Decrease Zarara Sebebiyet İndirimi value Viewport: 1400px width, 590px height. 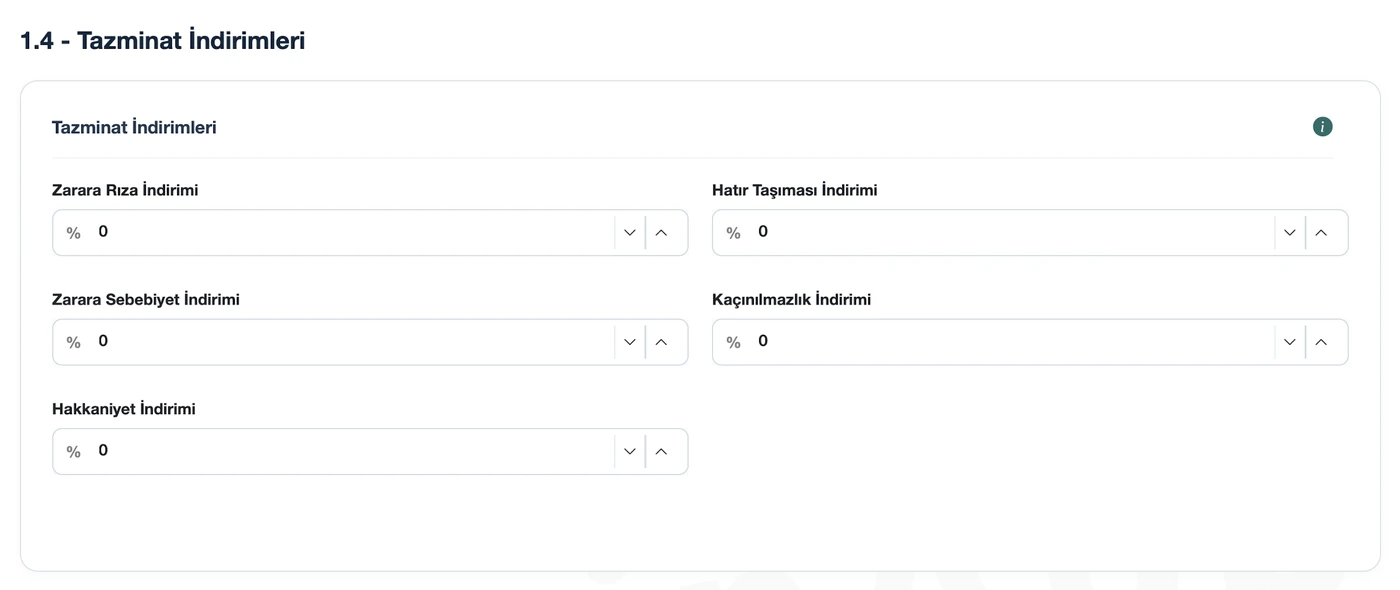pyautogui.click(x=630, y=342)
